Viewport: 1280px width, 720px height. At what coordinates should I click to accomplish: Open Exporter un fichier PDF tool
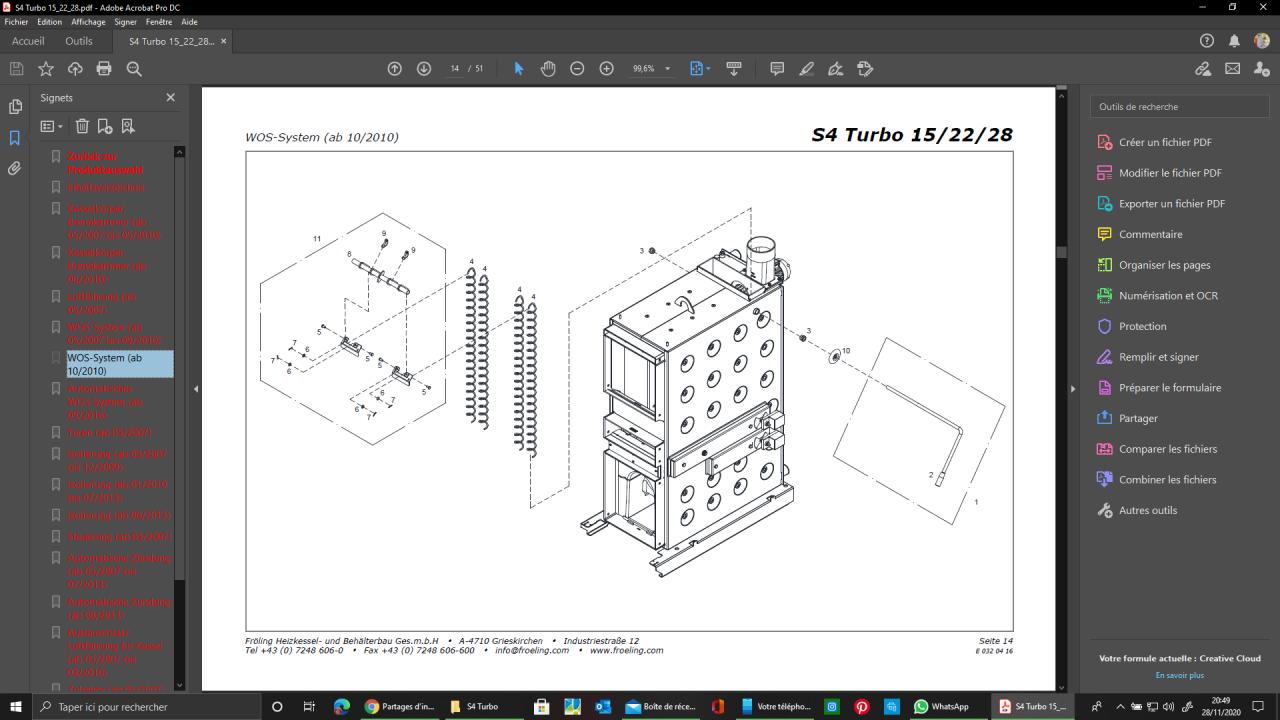(1172, 204)
